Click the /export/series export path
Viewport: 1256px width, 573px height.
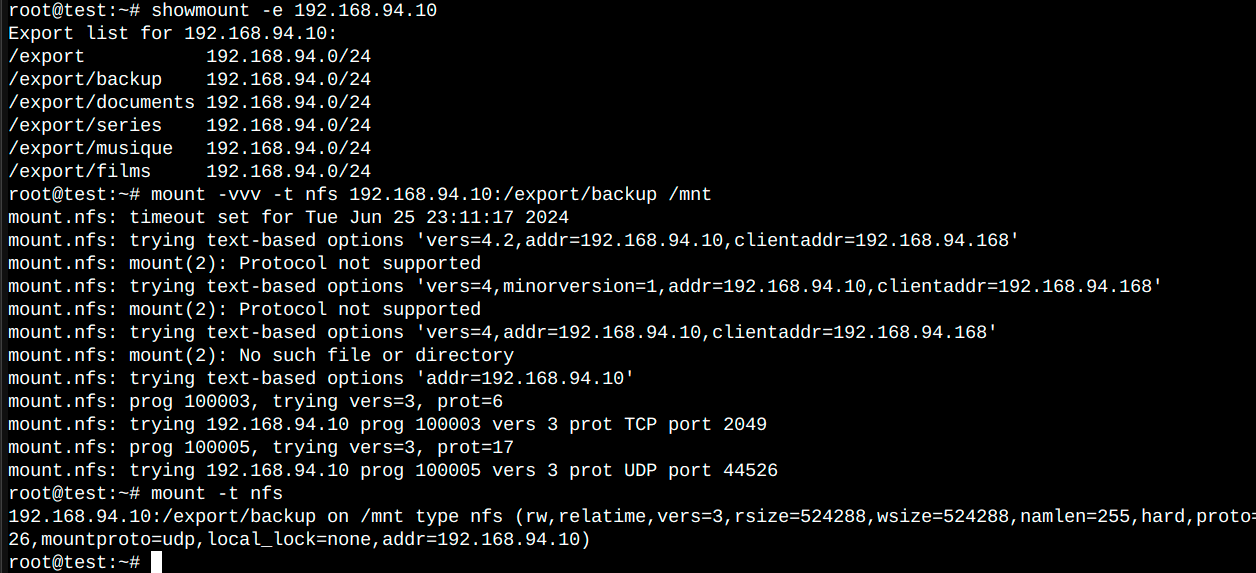tap(85, 126)
